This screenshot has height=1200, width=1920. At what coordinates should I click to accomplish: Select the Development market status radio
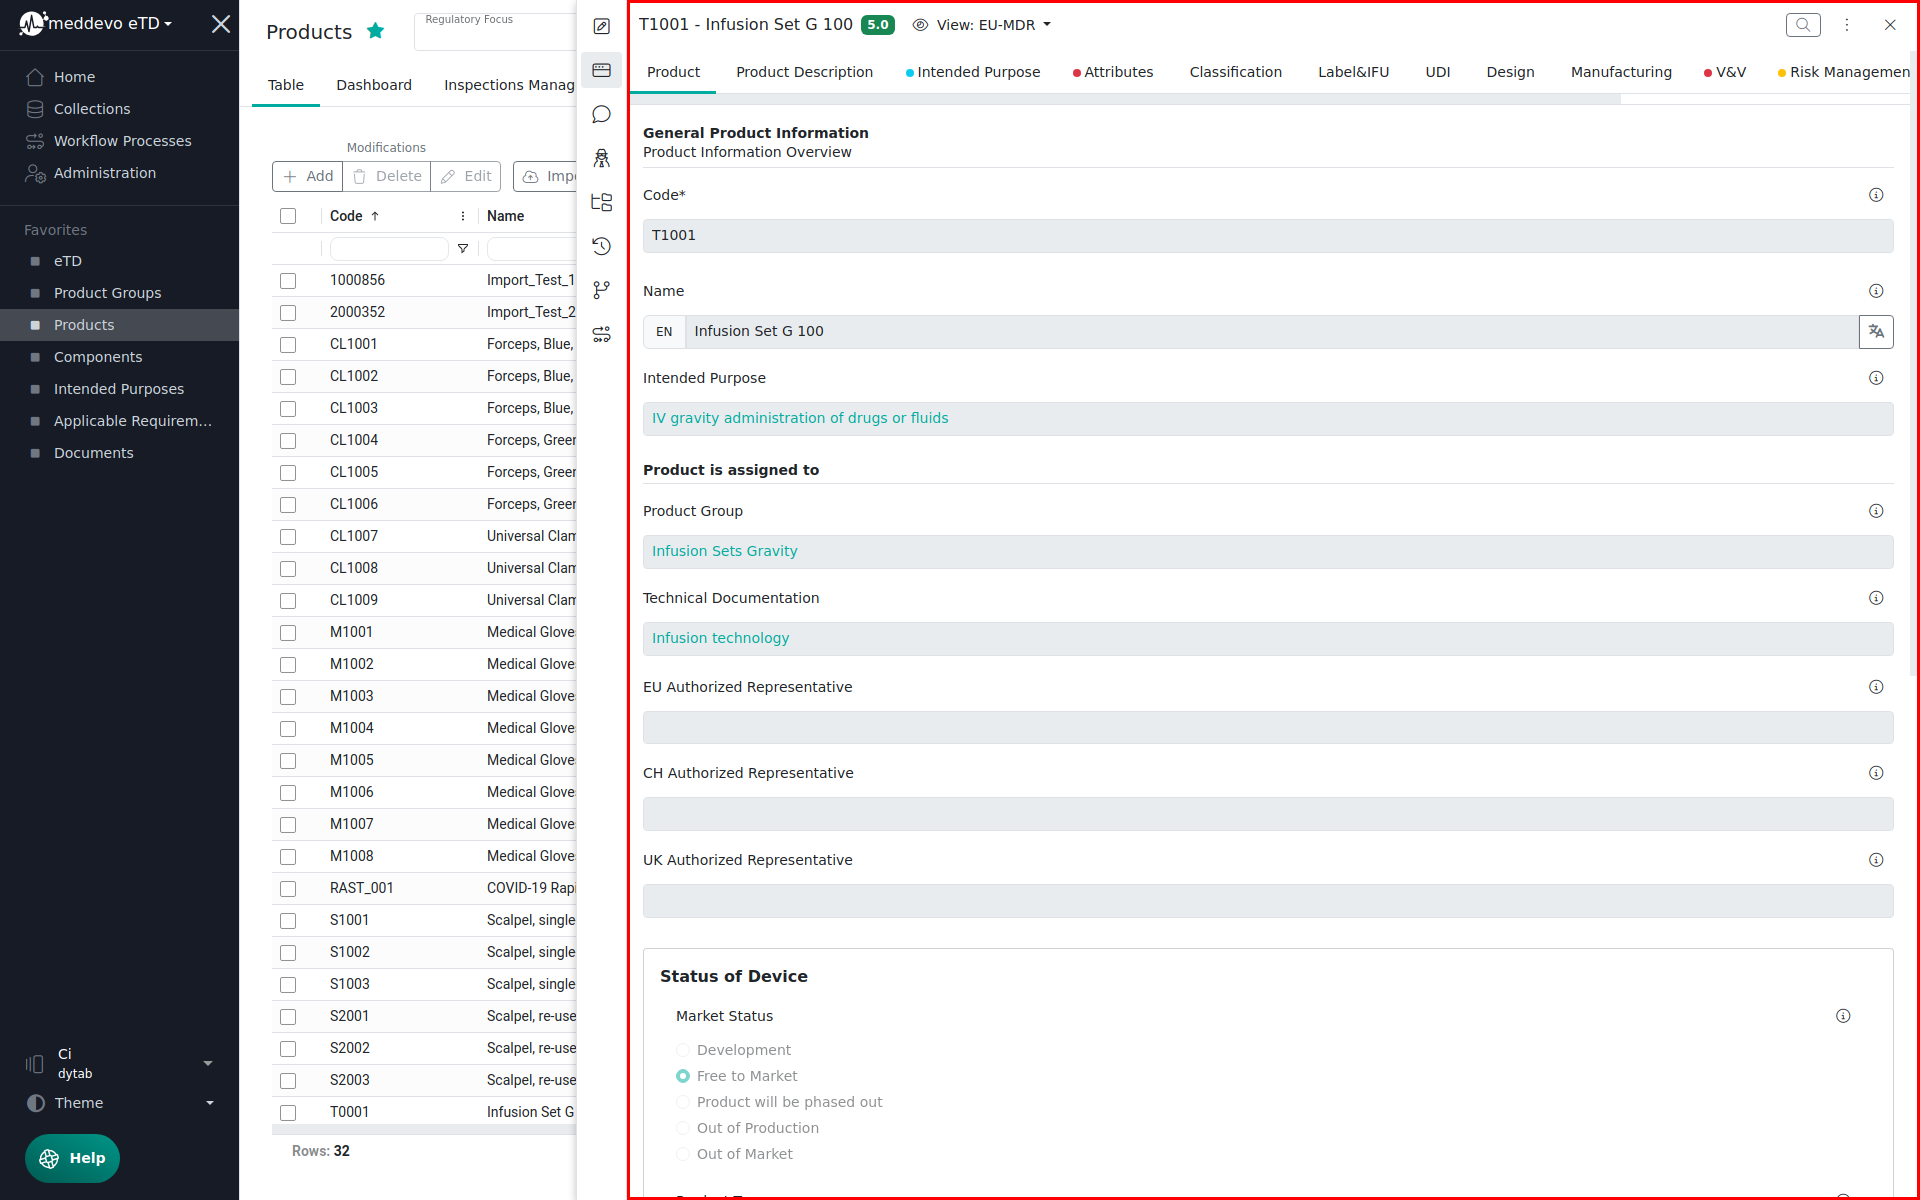point(683,1050)
